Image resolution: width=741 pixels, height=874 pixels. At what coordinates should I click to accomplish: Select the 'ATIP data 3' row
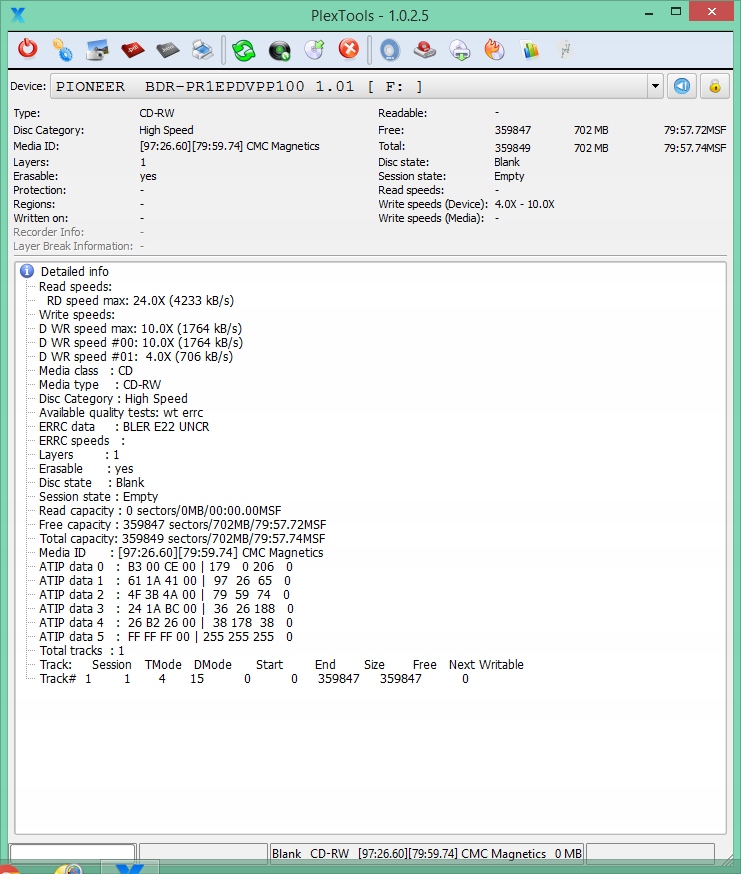[x=166, y=609]
